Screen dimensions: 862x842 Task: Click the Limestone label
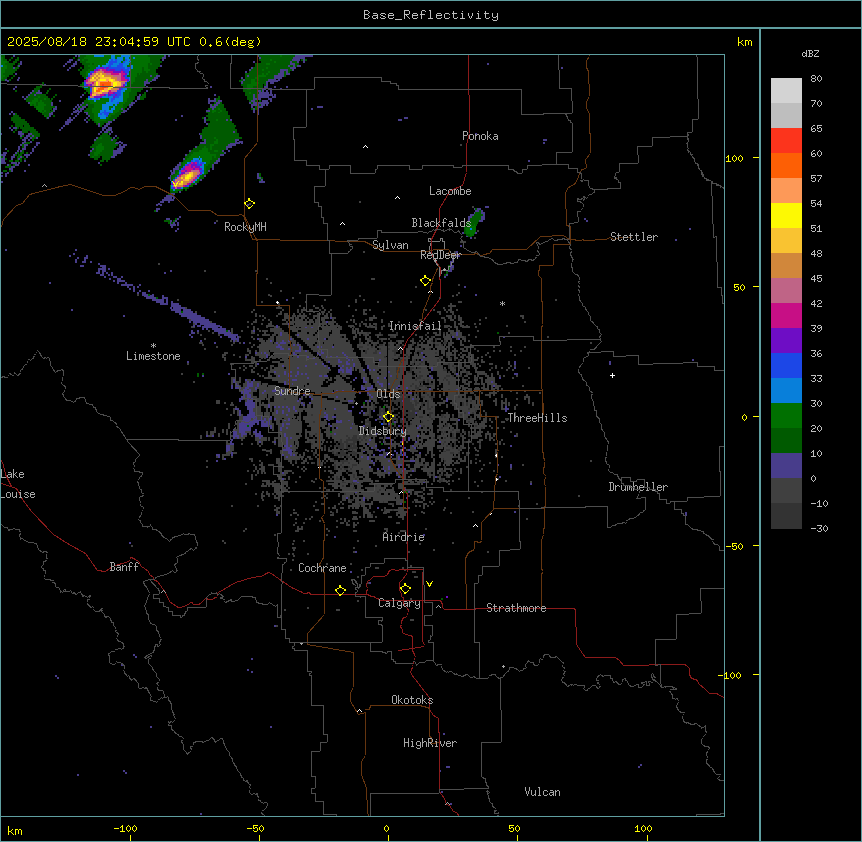tap(153, 356)
